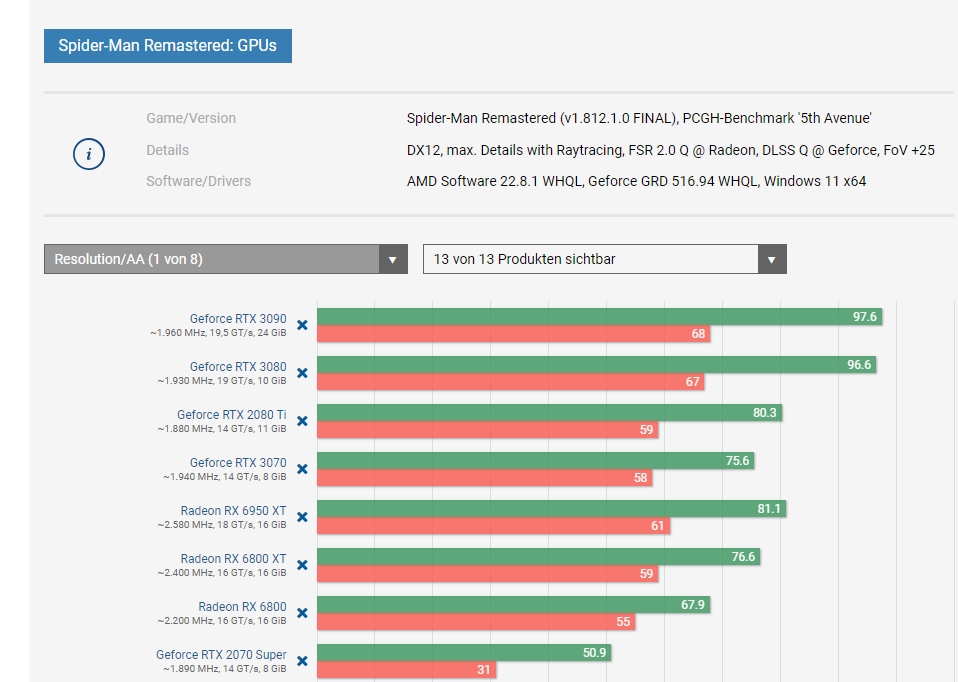Click the ~1.960 MHz, 19,5 GT/s, 24 GiB spec text
Image resolution: width=958 pixels, height=682 pixels.
218,333
